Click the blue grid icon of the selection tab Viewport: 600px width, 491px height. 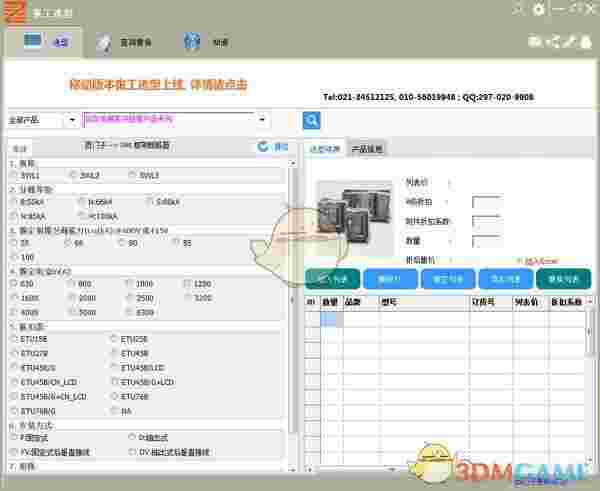coord(33,40)
